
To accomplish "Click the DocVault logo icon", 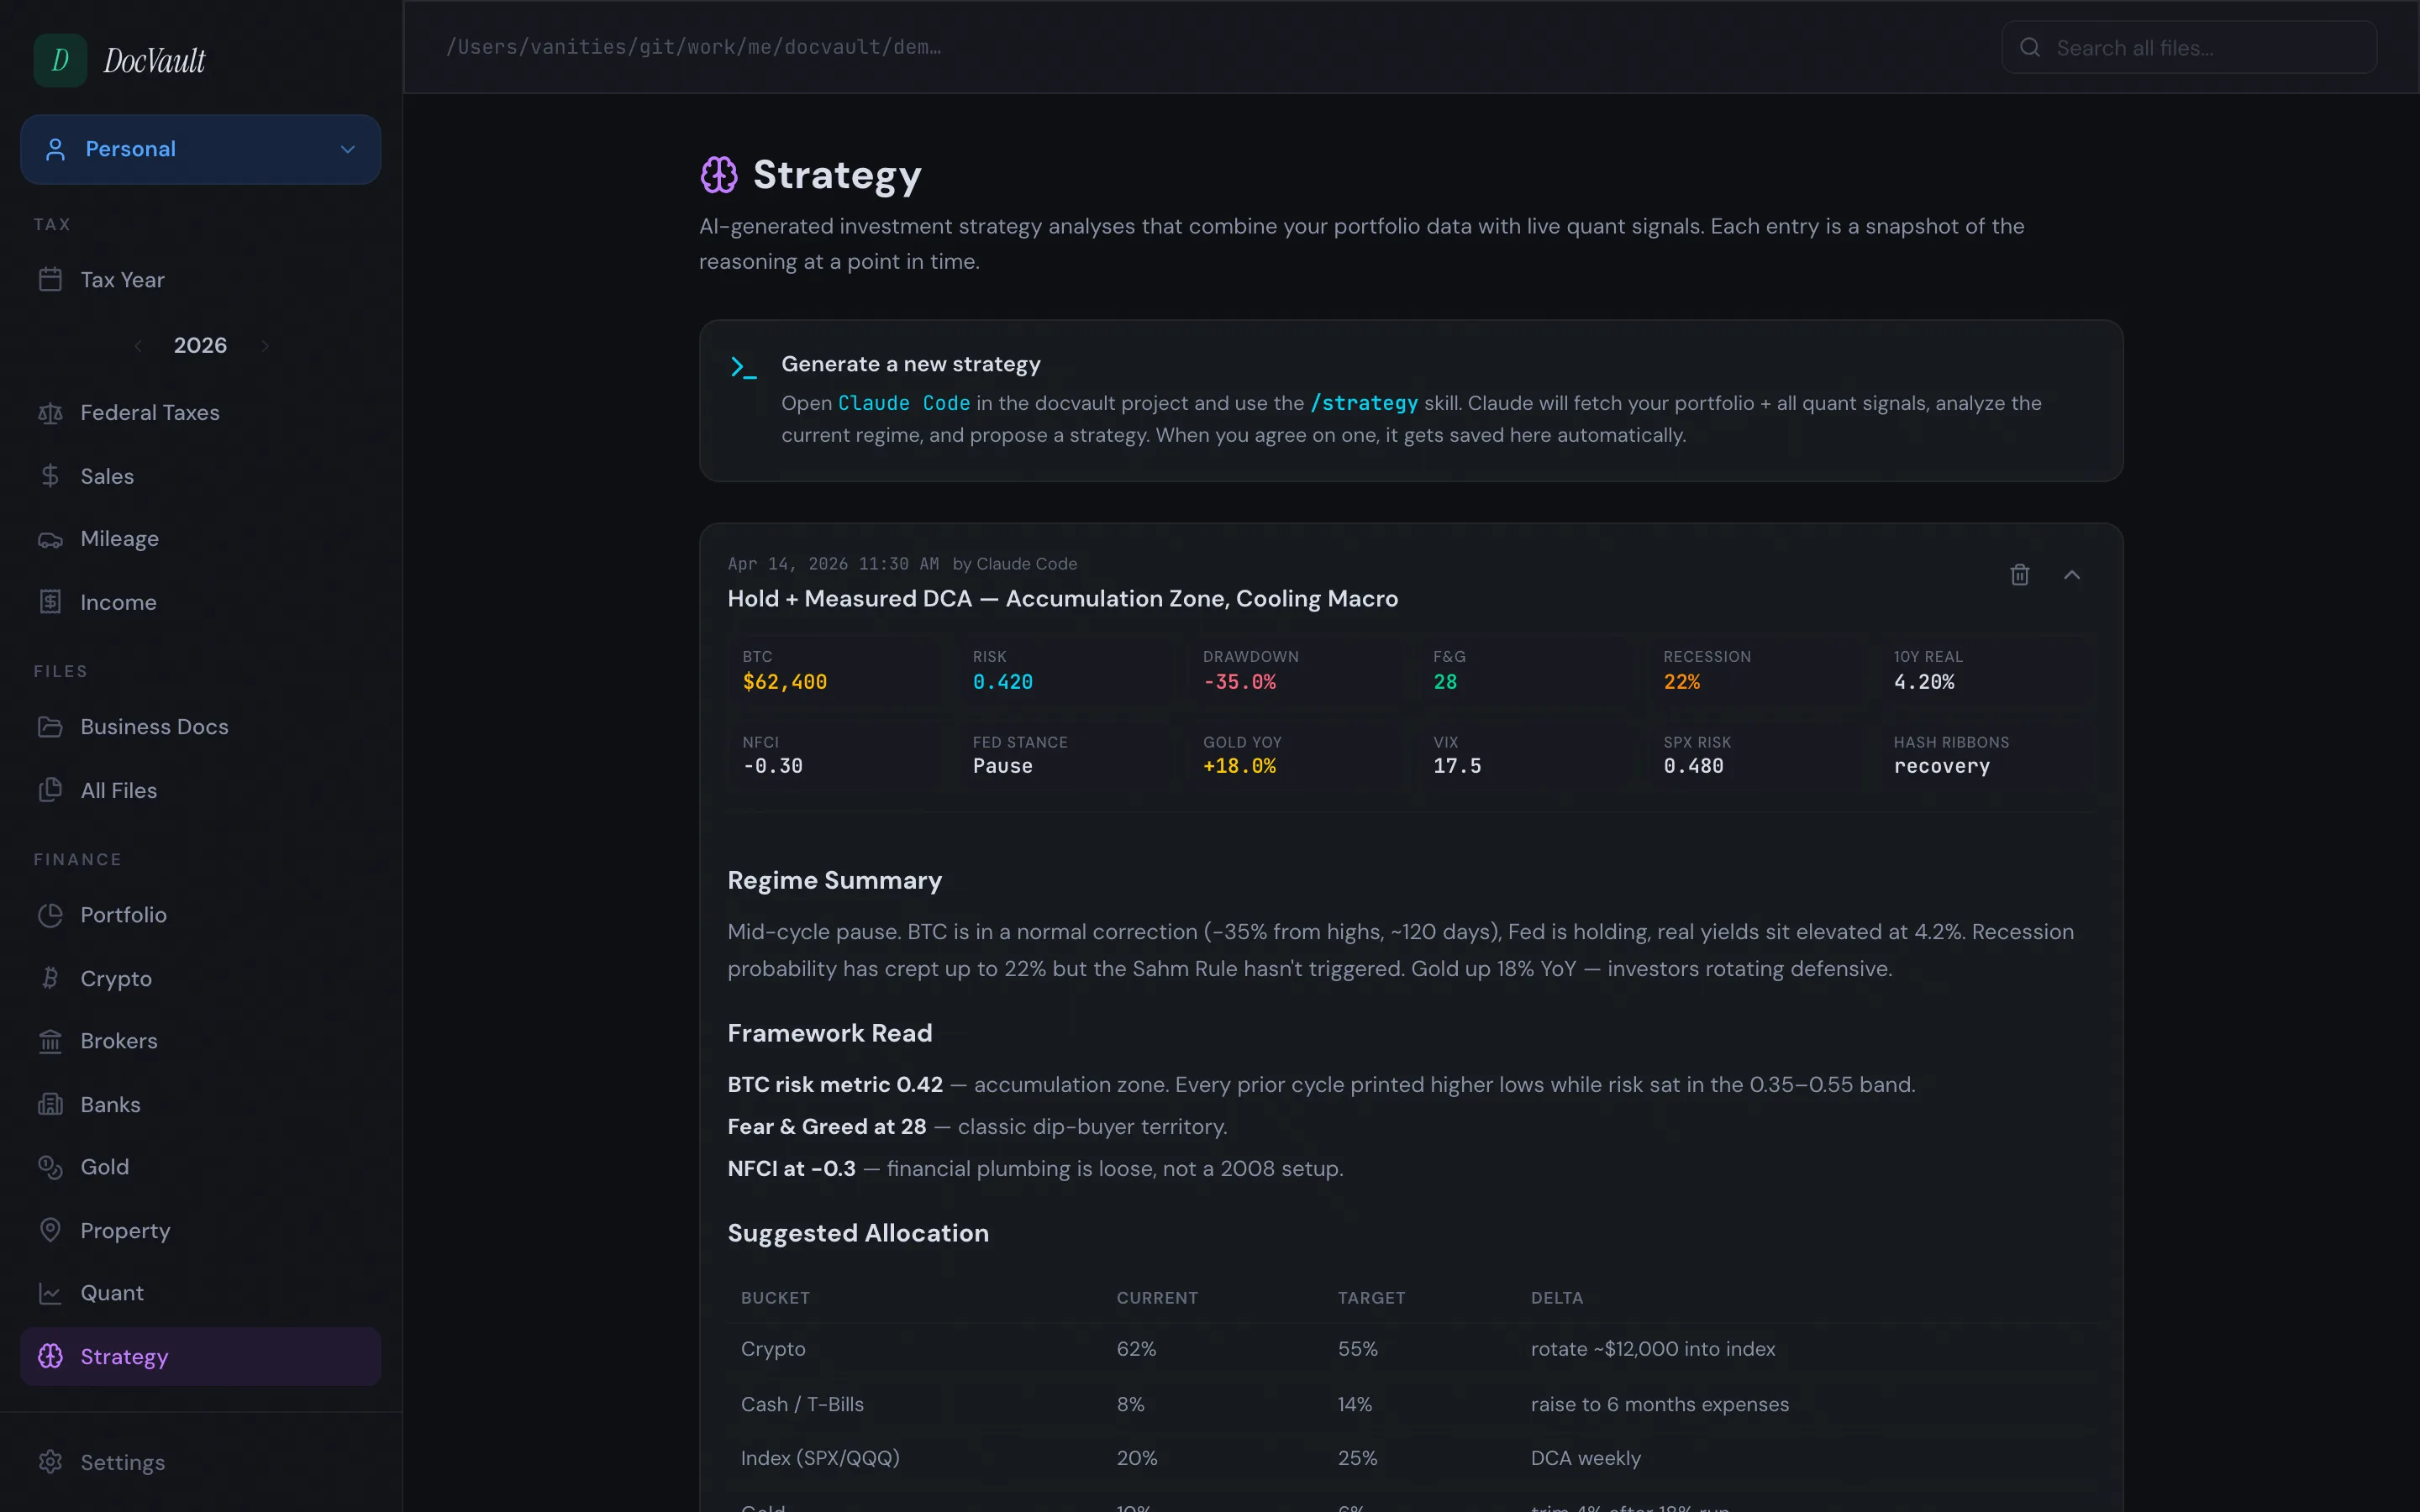I will click(60, 60).
